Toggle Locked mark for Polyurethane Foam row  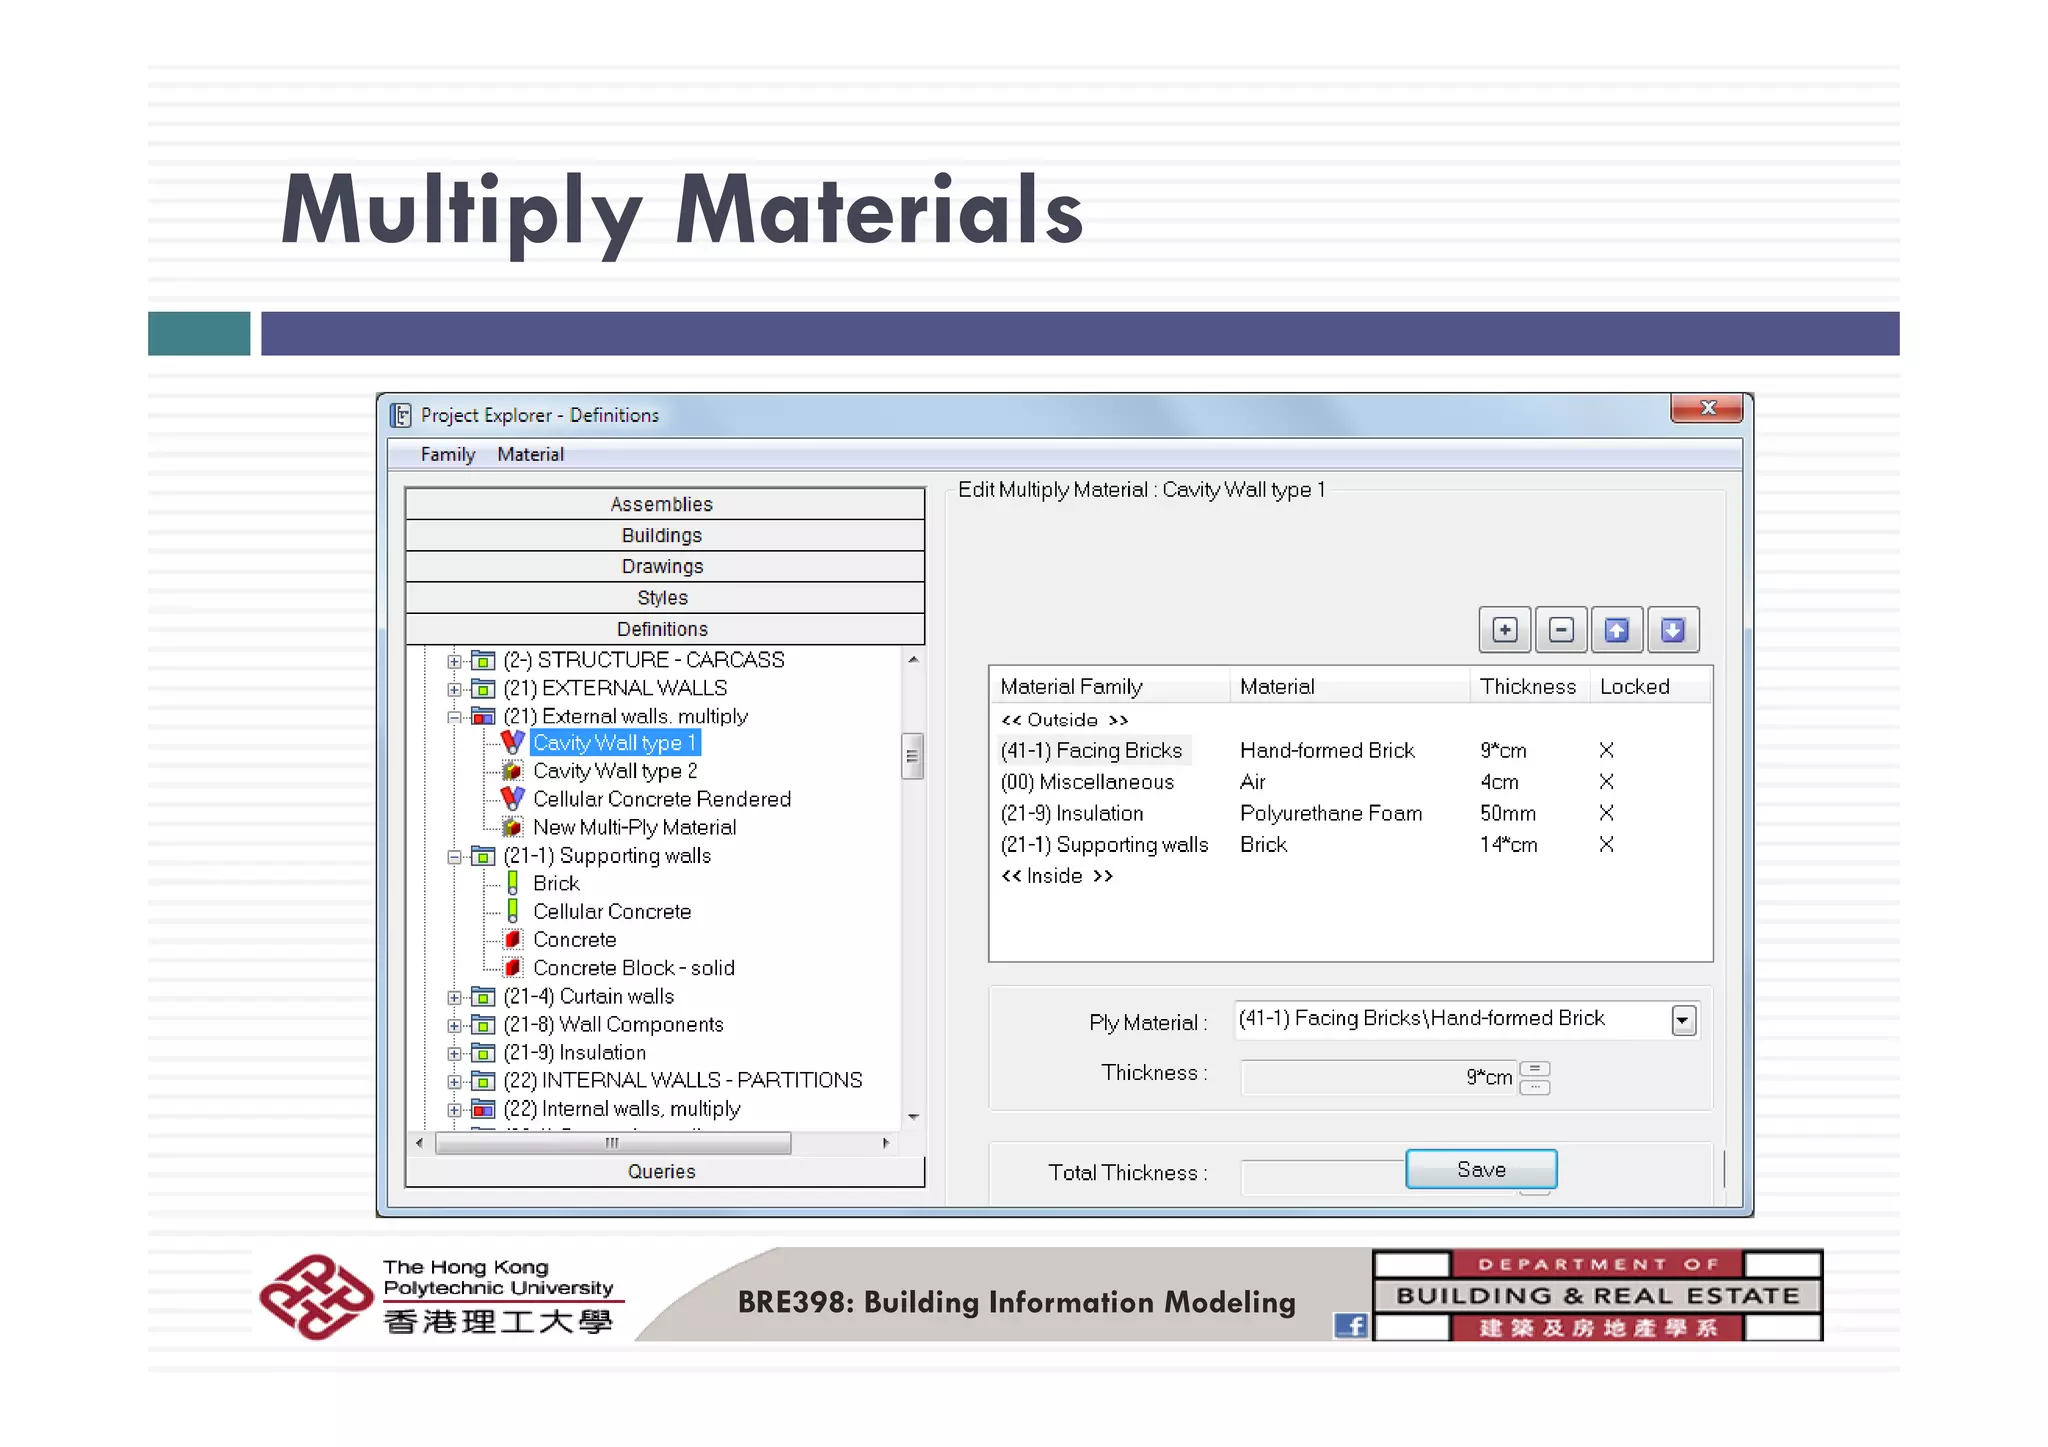[1606, 813]
